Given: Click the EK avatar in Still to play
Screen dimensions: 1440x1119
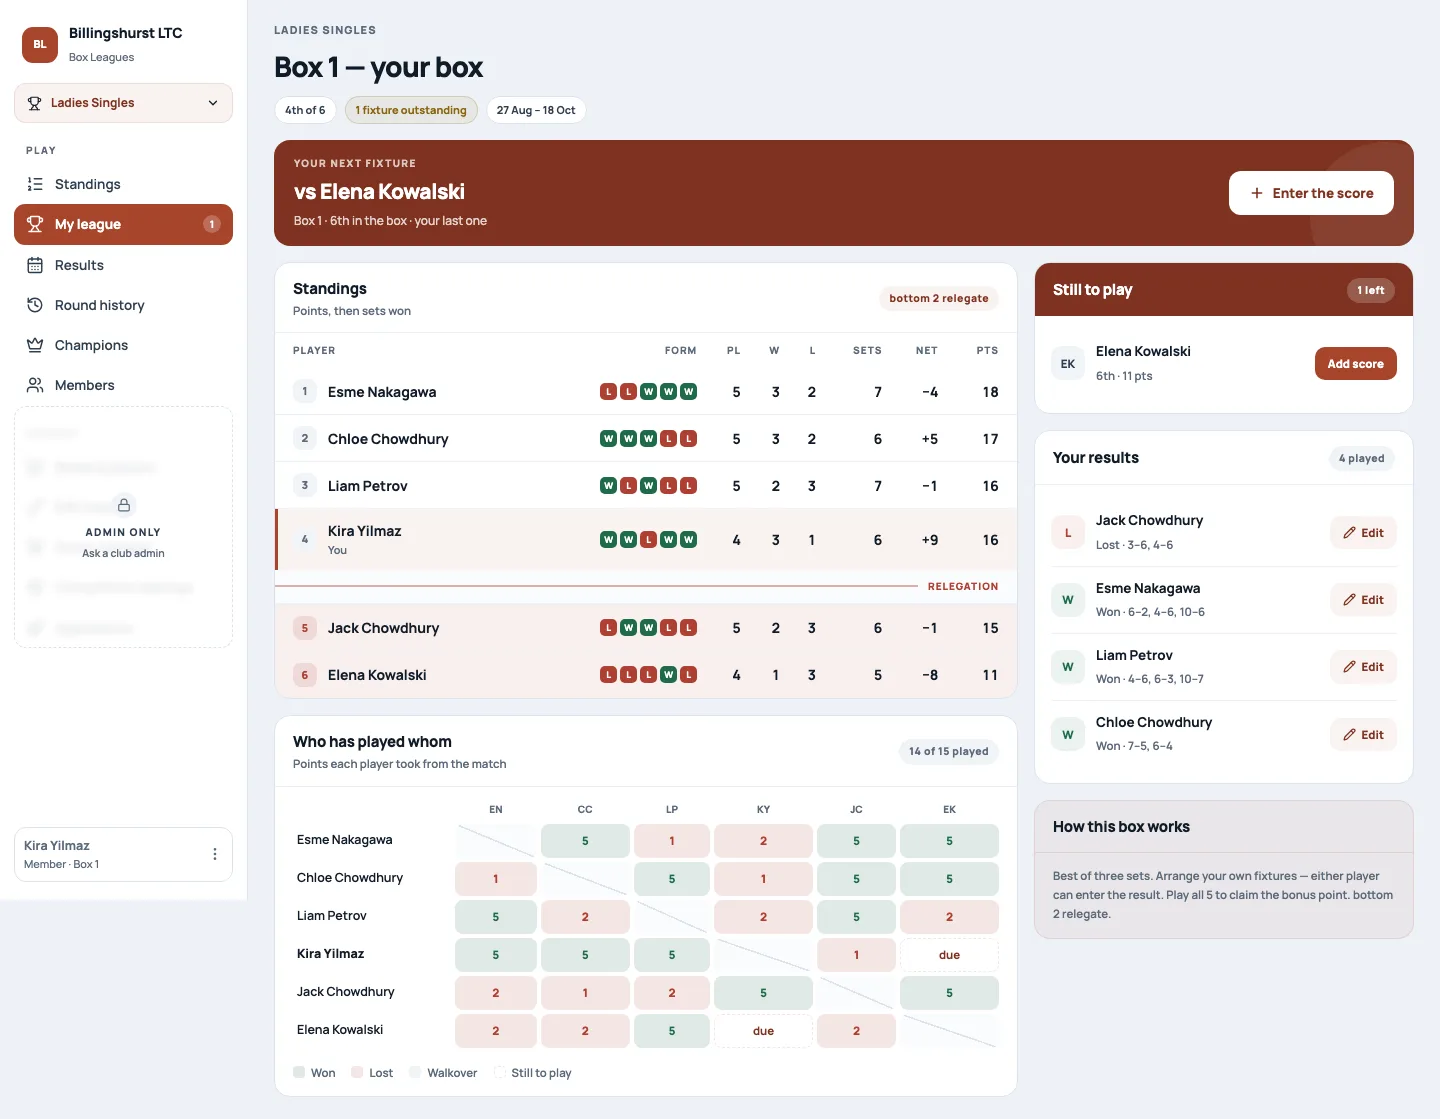Looking at the screenshot, I should point(1068,364).
